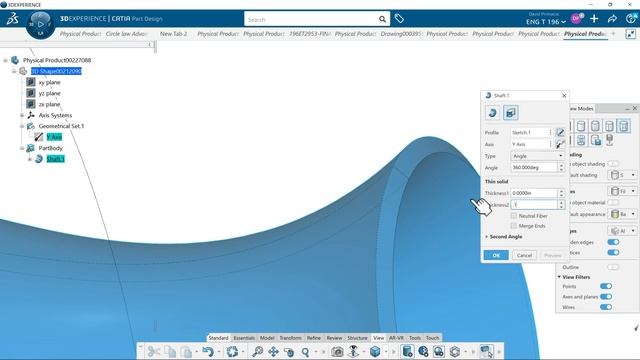
Task: Click the Rotate icon in bottom toolbar
Action: click(x=289, y=351)
